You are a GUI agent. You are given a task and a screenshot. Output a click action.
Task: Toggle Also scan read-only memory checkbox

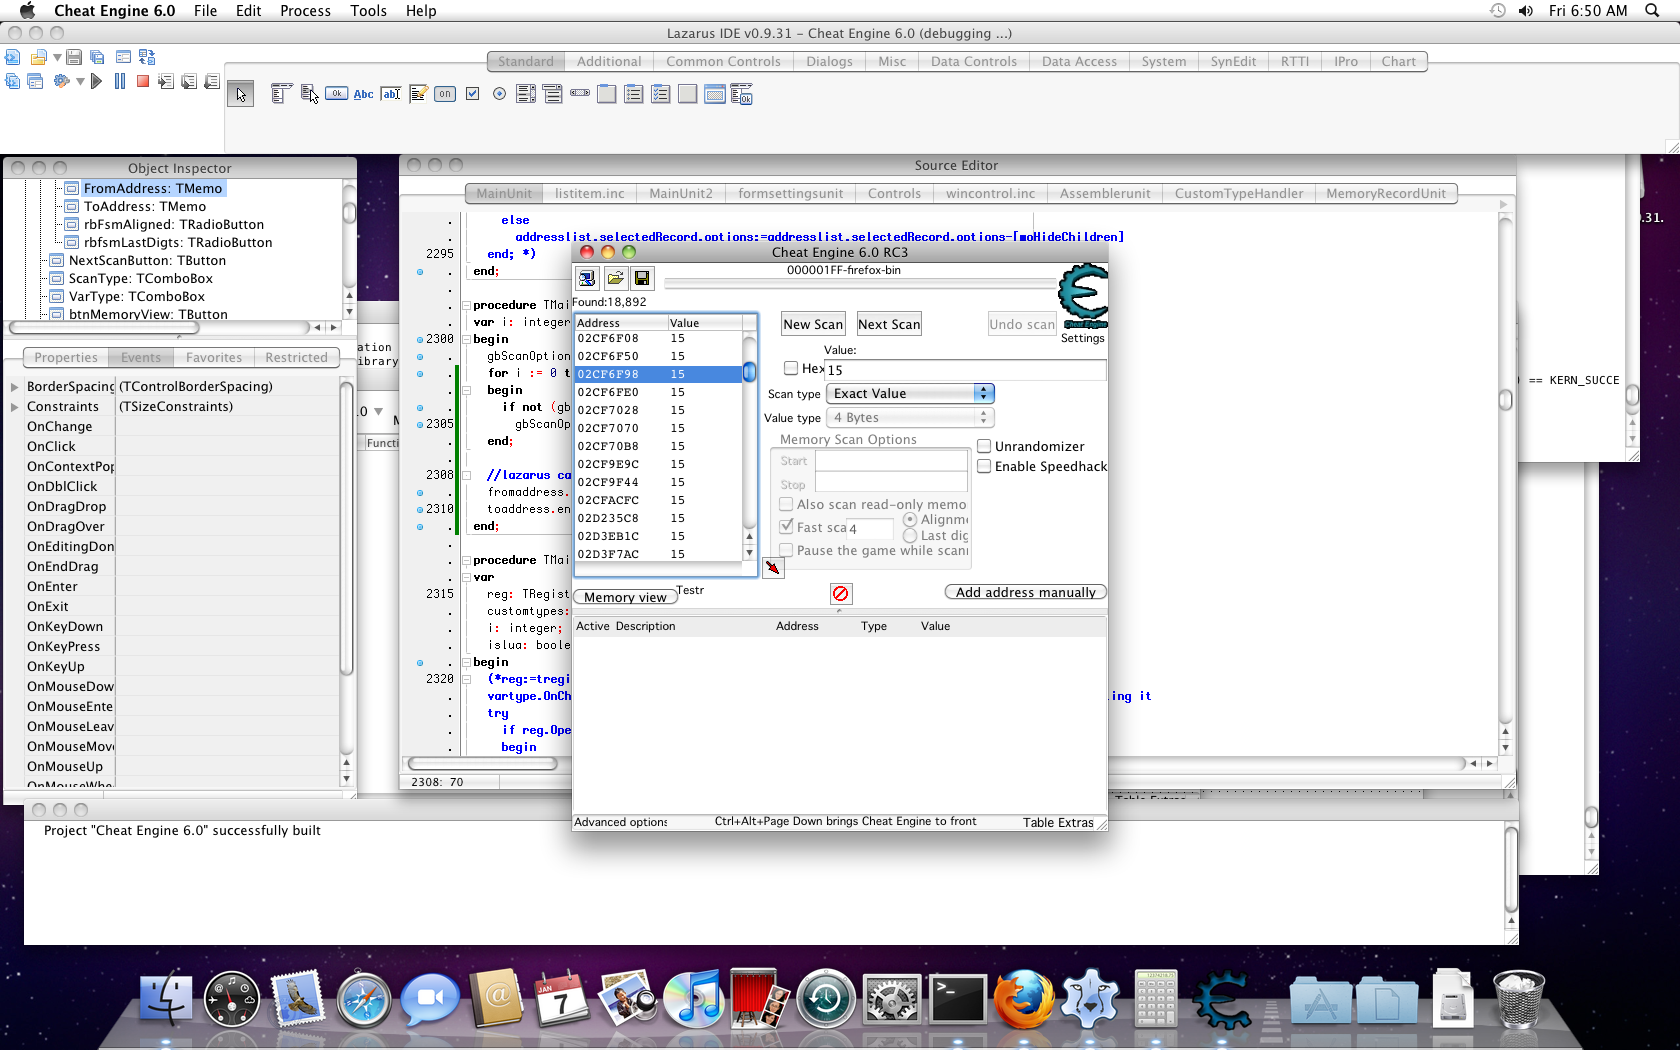coord(786,504)
